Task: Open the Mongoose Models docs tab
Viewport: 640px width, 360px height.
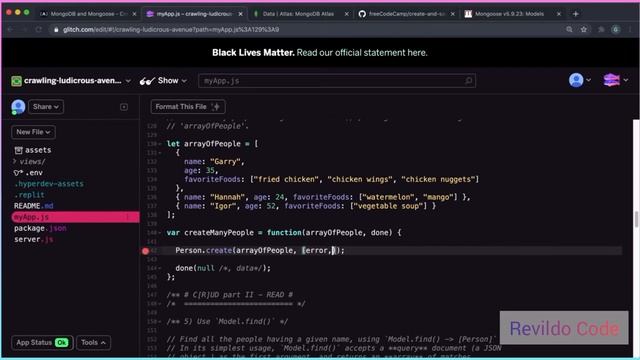Action: (509, 14)
